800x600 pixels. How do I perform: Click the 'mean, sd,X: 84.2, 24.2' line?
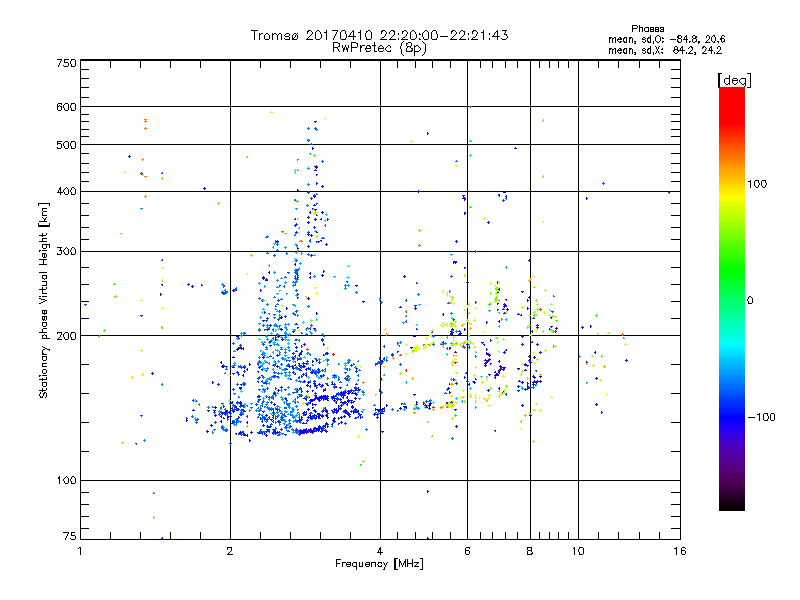coord(665,51)
